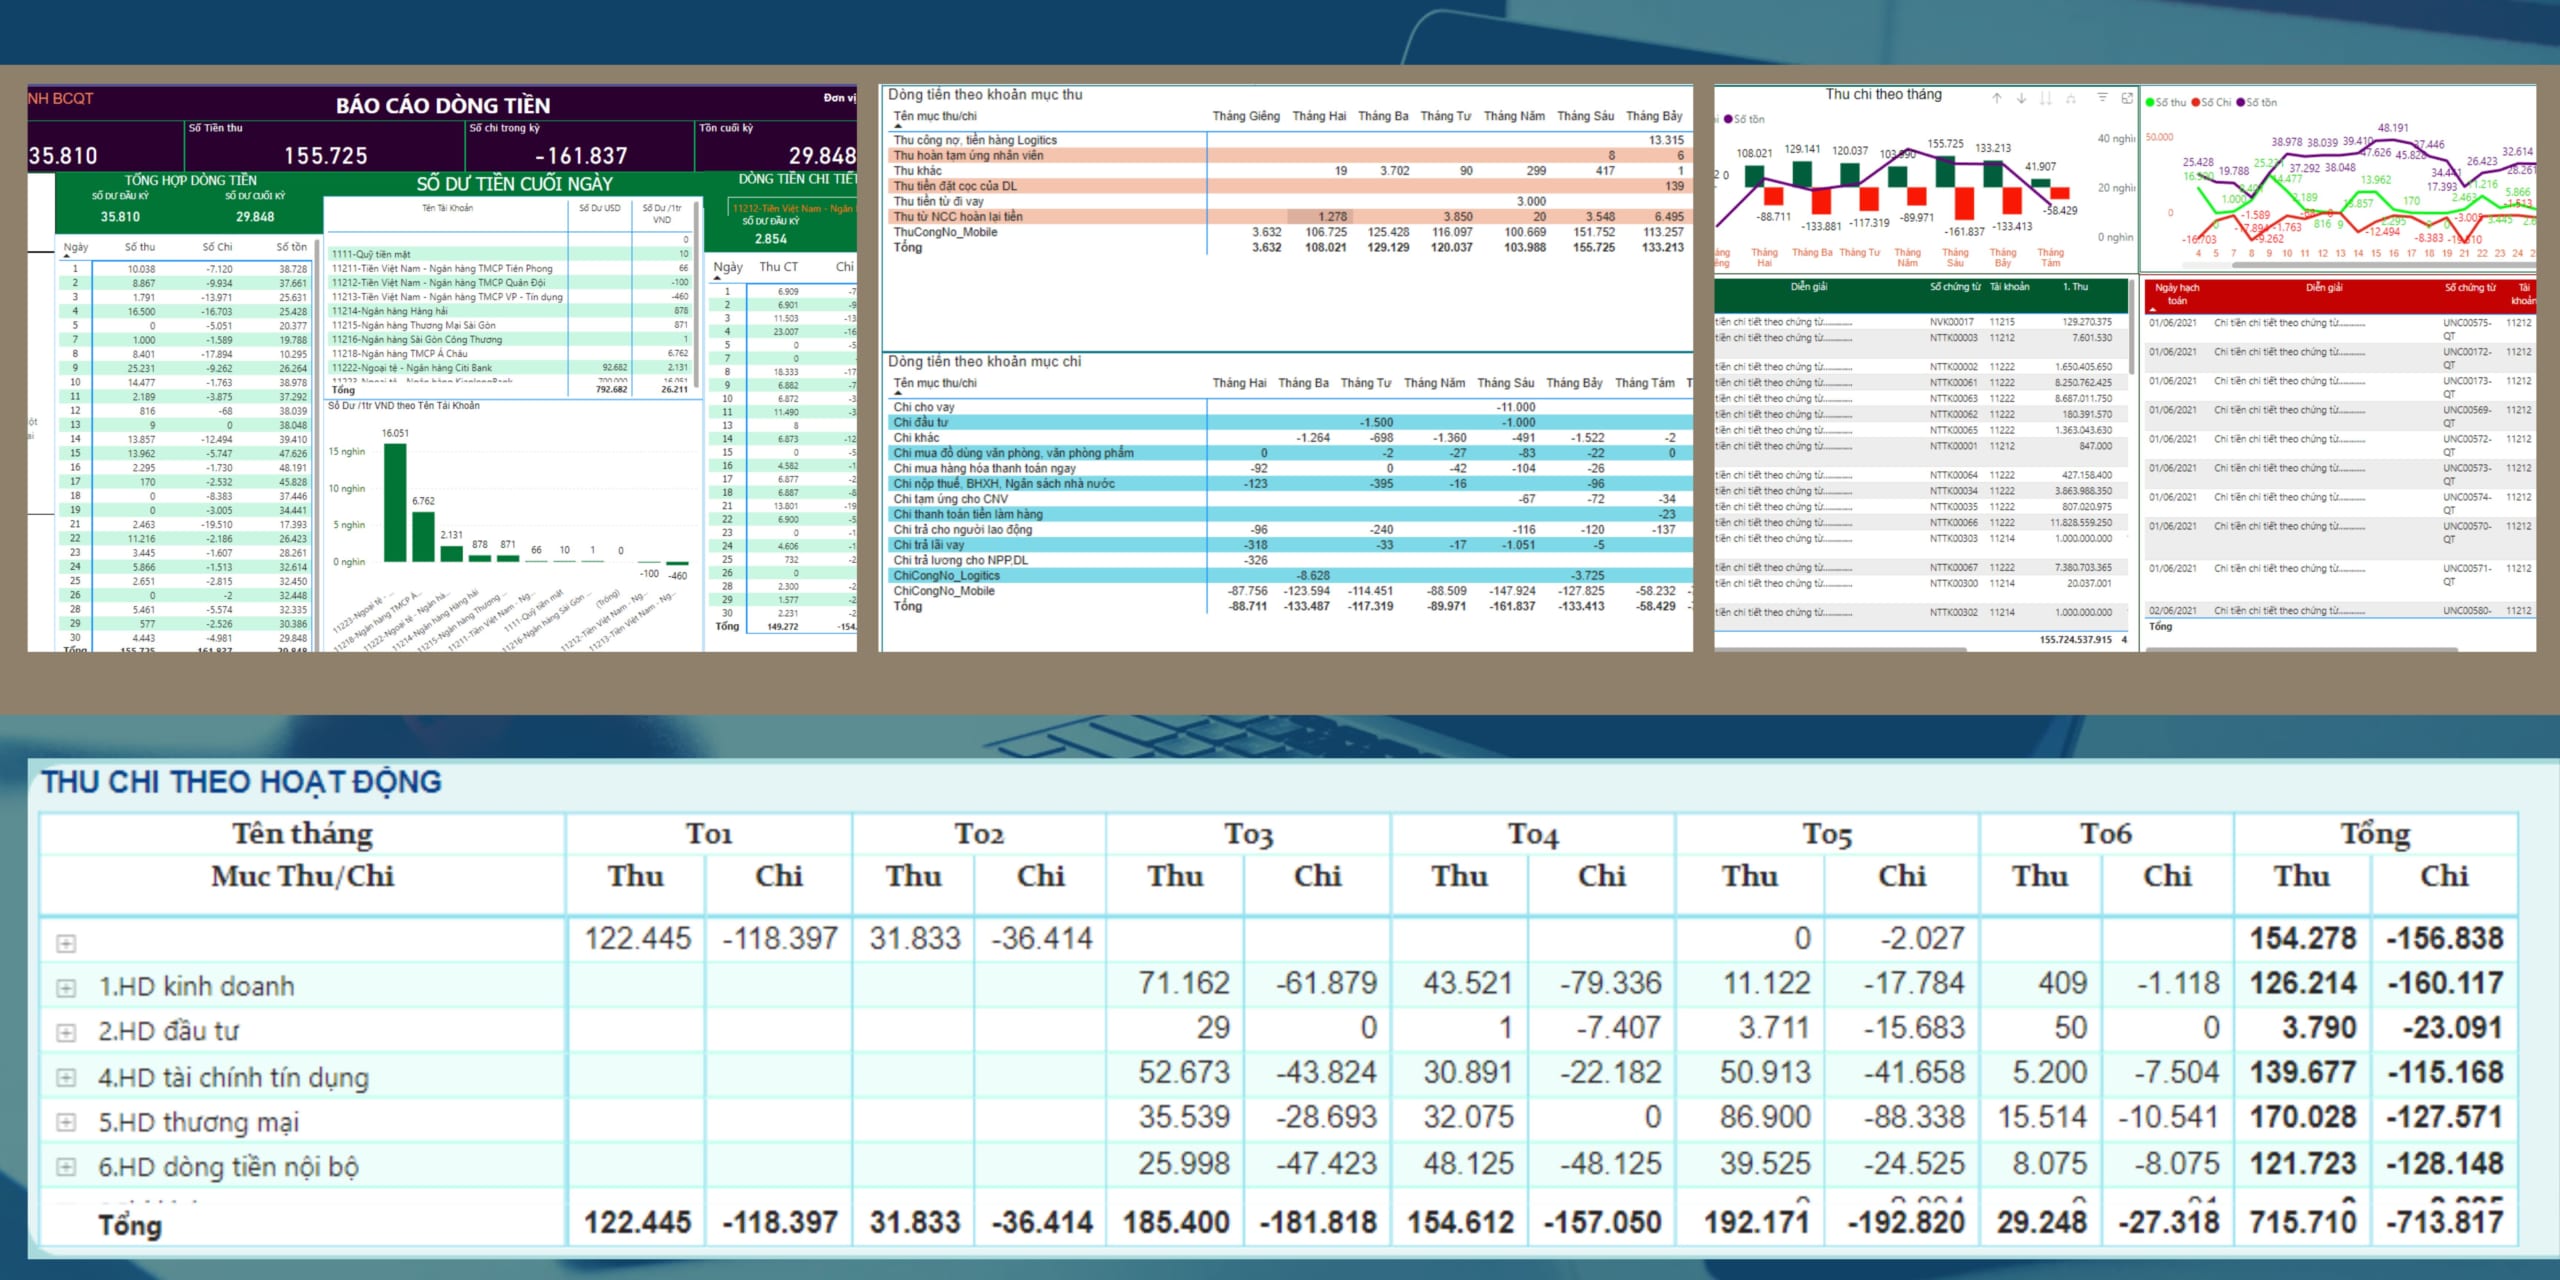This screenshot has width=2560, height=1280.
Task: Click the T03 month column header
Action: pyautogui.click(x=1248, y=834)
